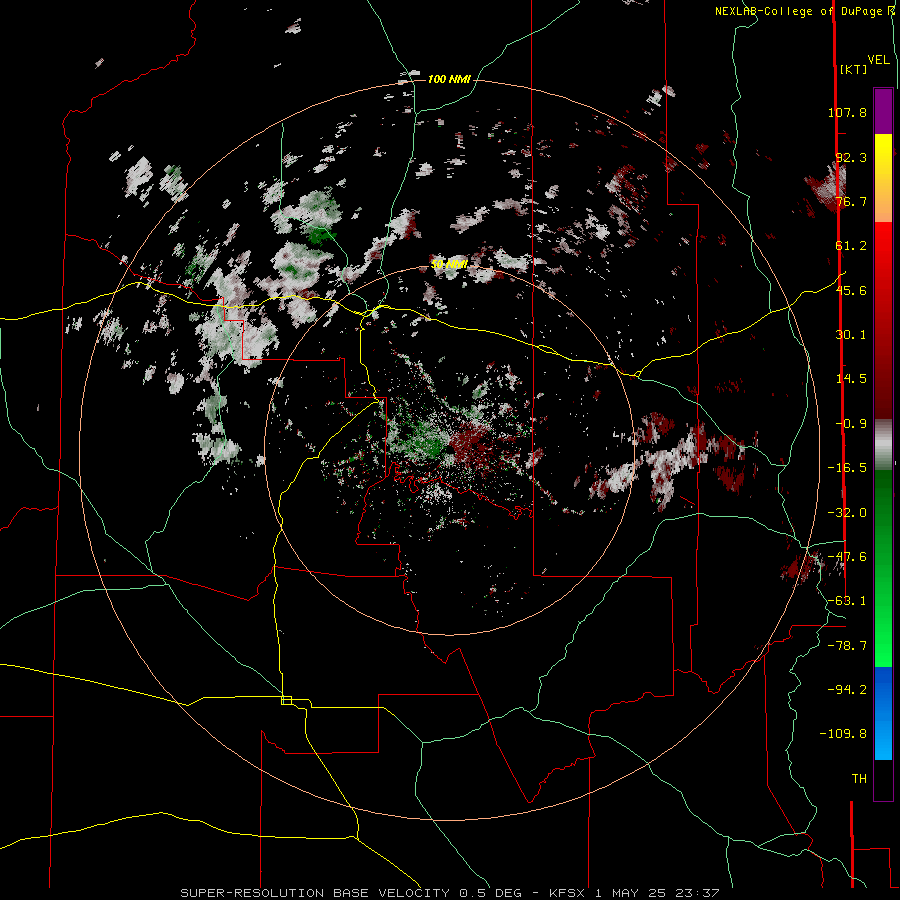Click the small yellow square marker at the highway junction
The width and height of the screenshot is (900, 900).
286,700
